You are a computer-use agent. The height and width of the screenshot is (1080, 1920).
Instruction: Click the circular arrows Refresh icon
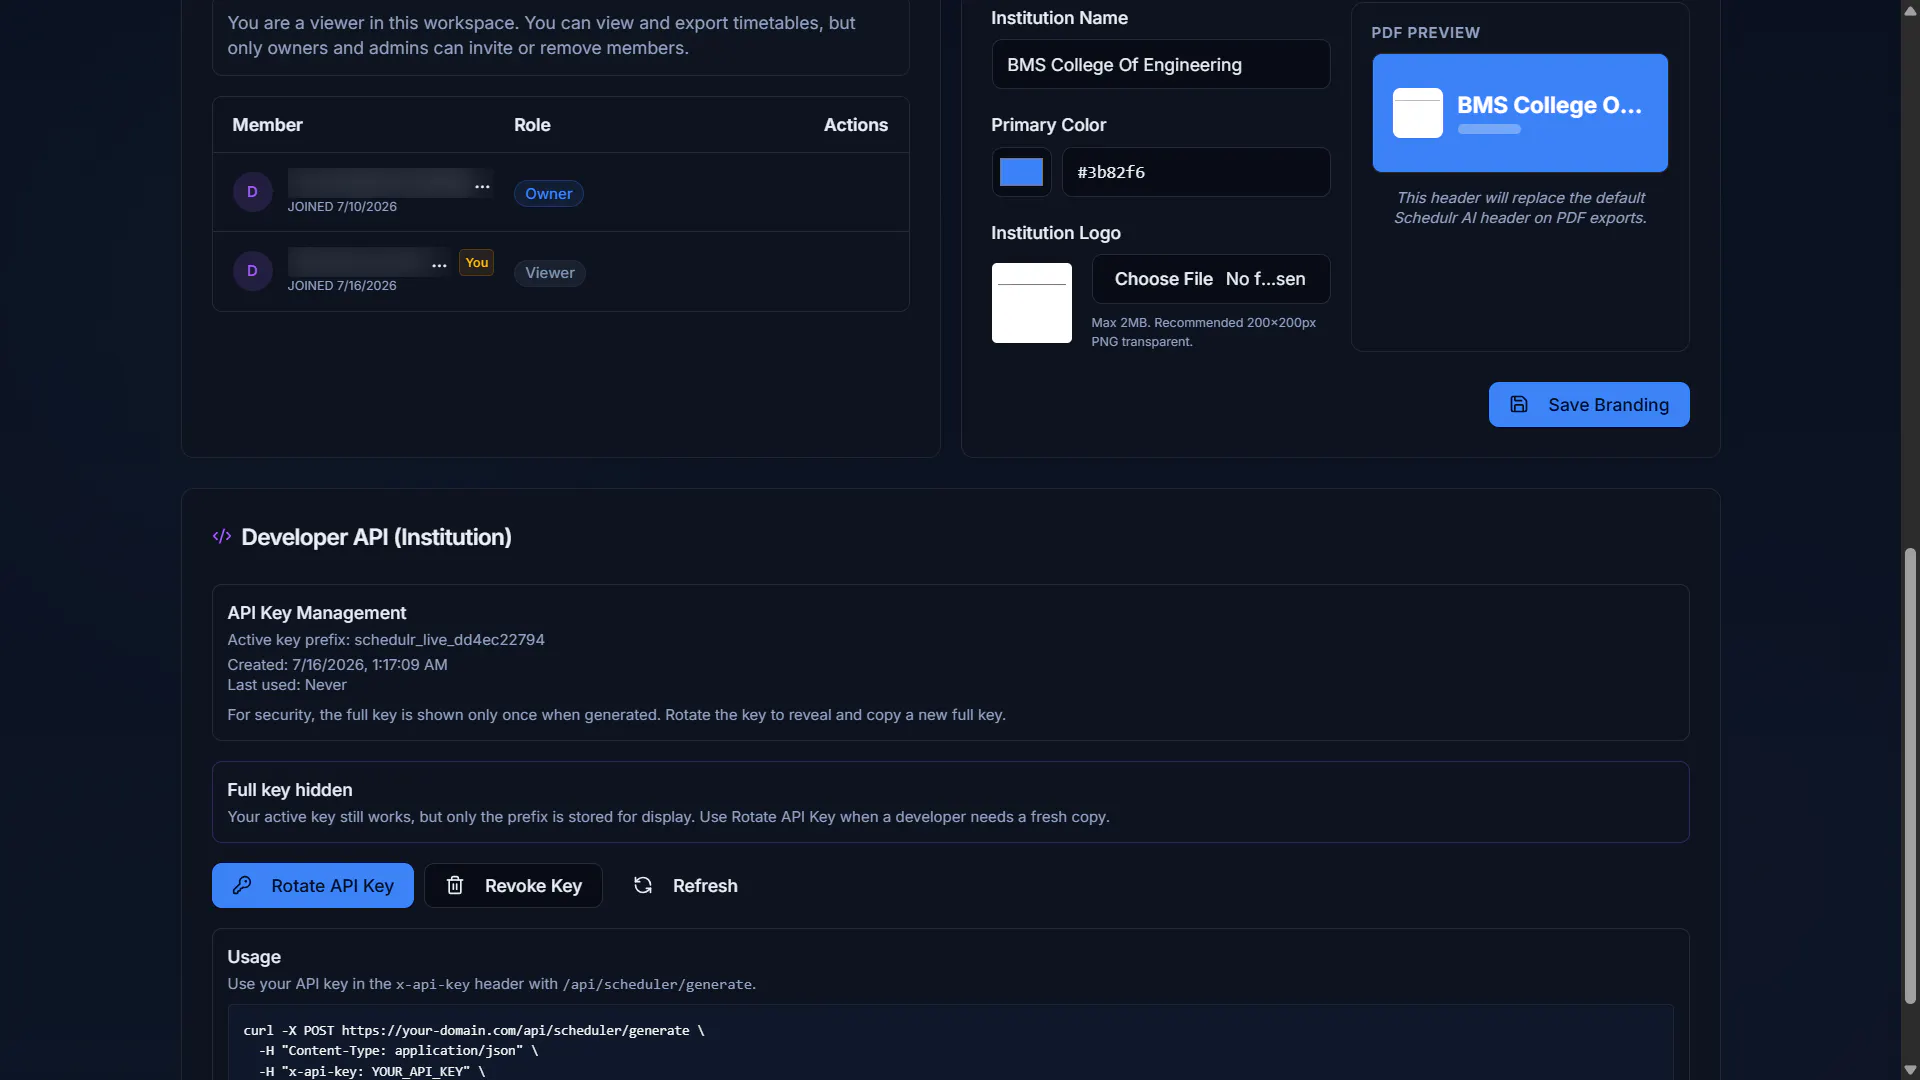coord(643,885)
